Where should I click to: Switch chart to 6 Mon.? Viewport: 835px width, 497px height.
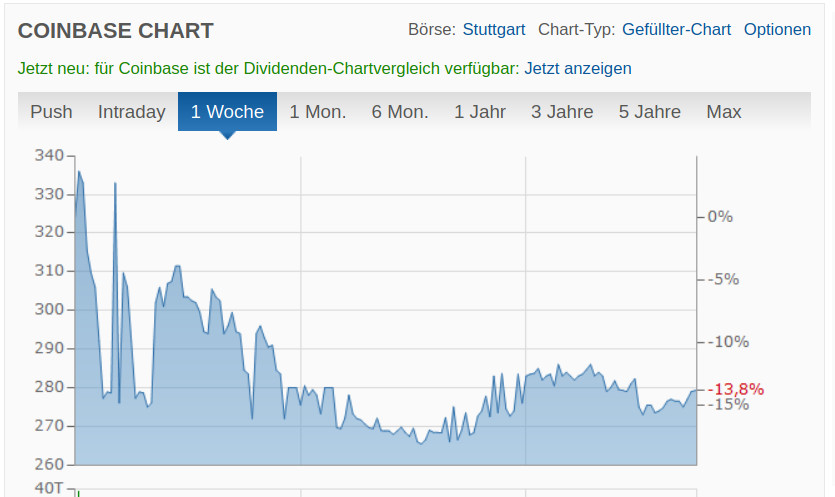coord(400,112)
